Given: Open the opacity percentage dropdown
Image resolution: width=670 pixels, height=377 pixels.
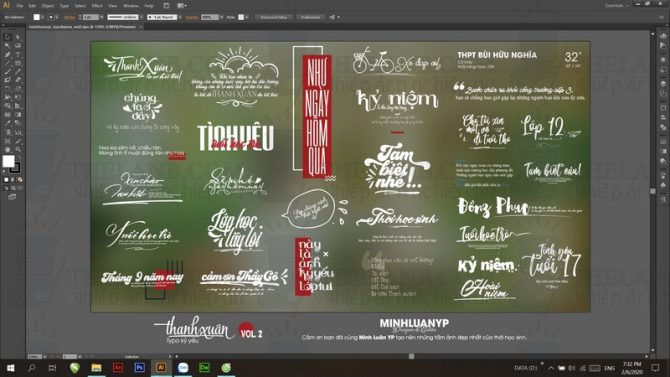Looking at the screenshot, I should click(221, 17).
